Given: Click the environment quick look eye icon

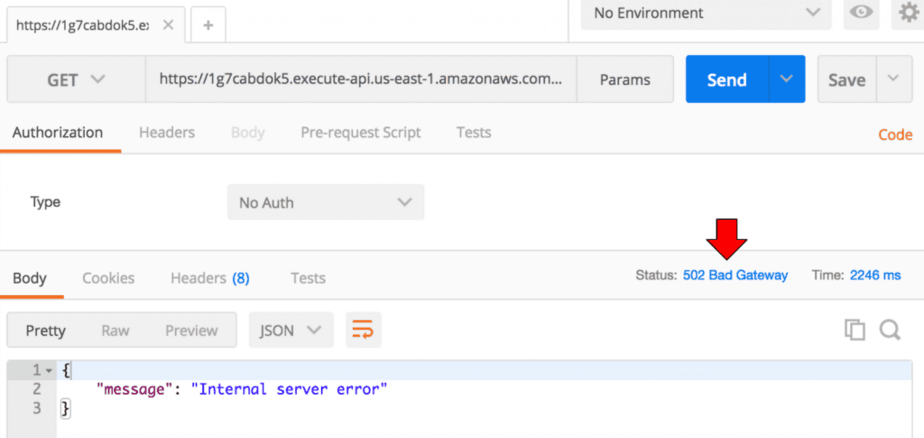Looking at the screenshot, I should click(x=859, y=13).
